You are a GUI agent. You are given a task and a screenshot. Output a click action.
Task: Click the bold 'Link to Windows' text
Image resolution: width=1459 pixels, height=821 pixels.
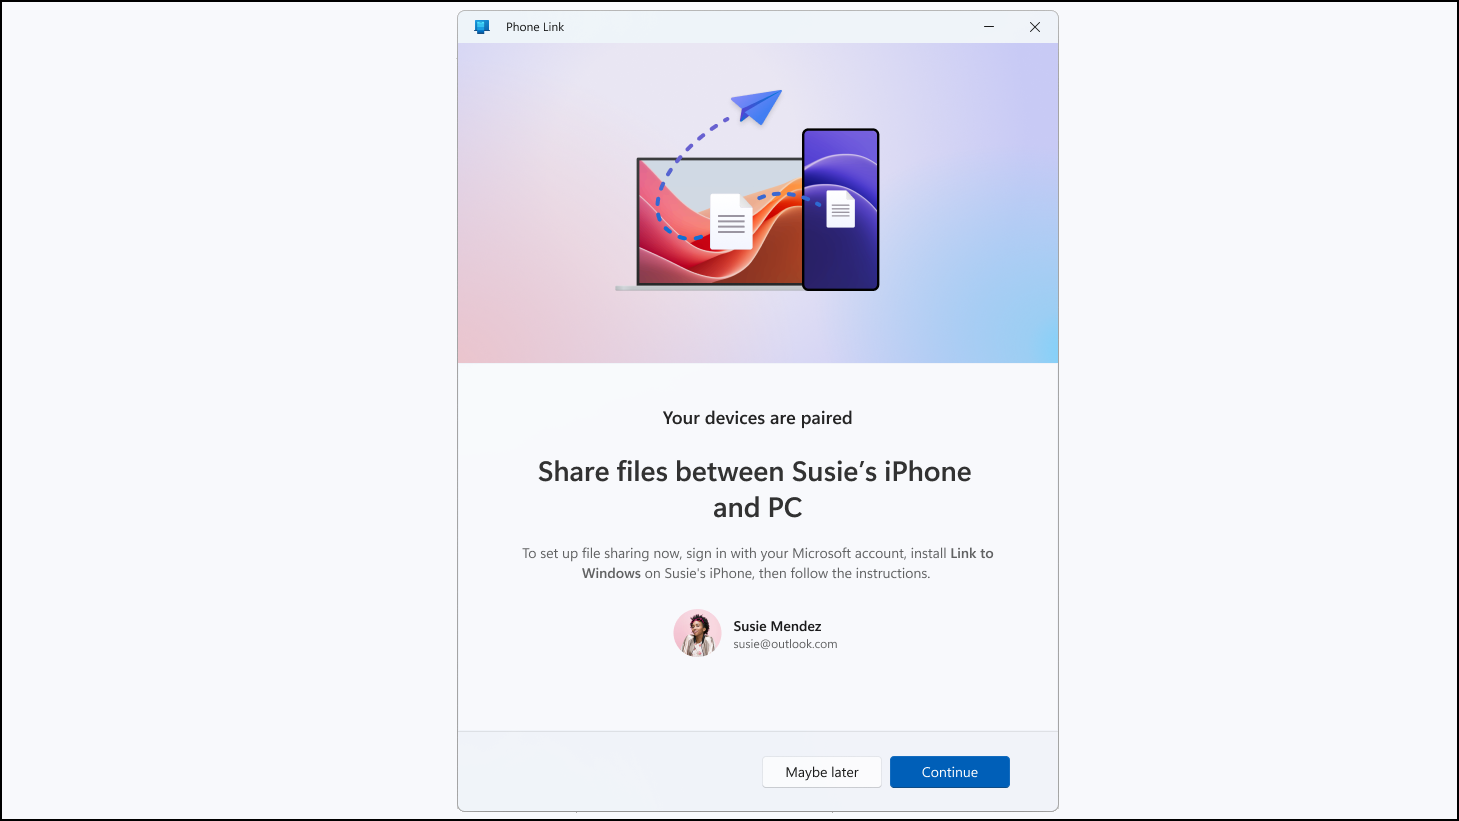point(788,563)
